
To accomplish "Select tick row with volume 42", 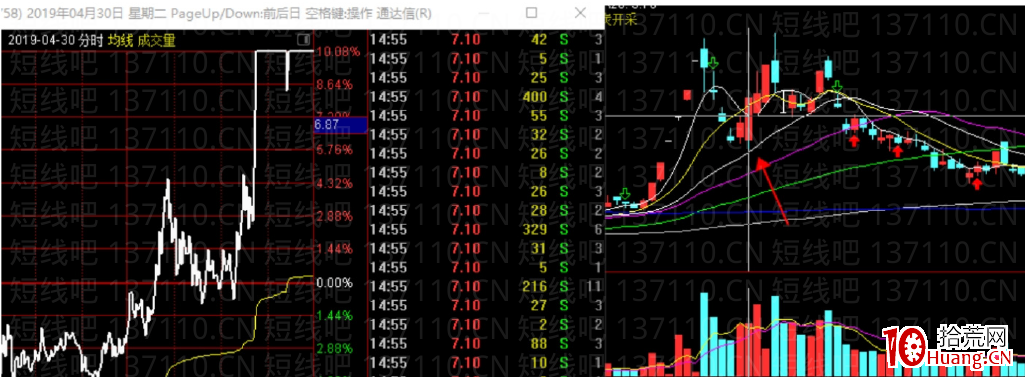I will [x=486, y=40].
